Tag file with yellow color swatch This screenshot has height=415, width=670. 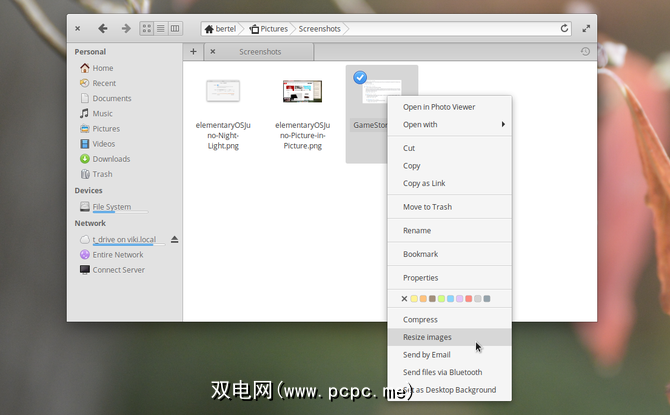[x=414, y=299]
